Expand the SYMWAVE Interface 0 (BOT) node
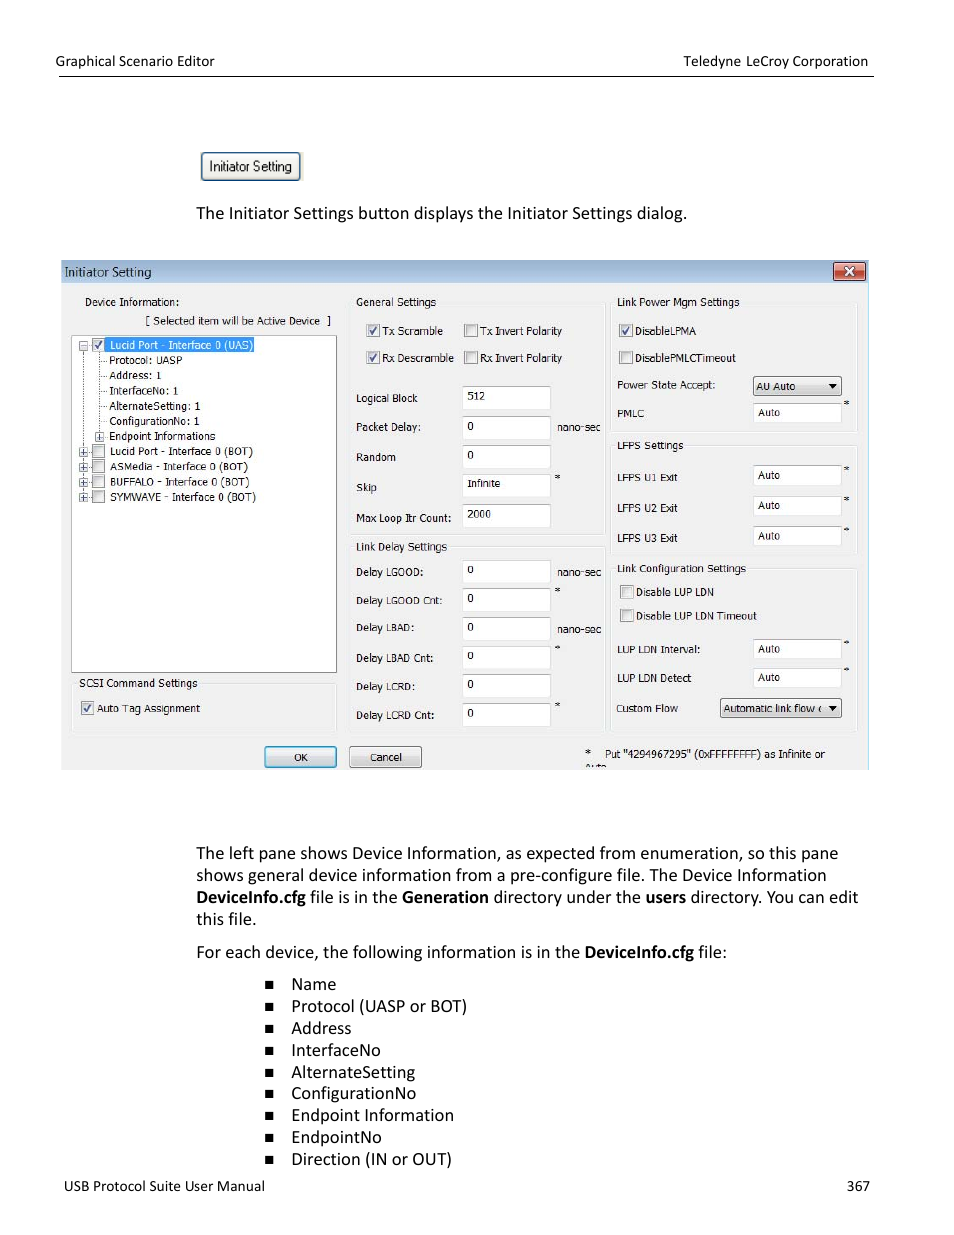This screenshot has height=1235, width=954. tap(84, 497)
